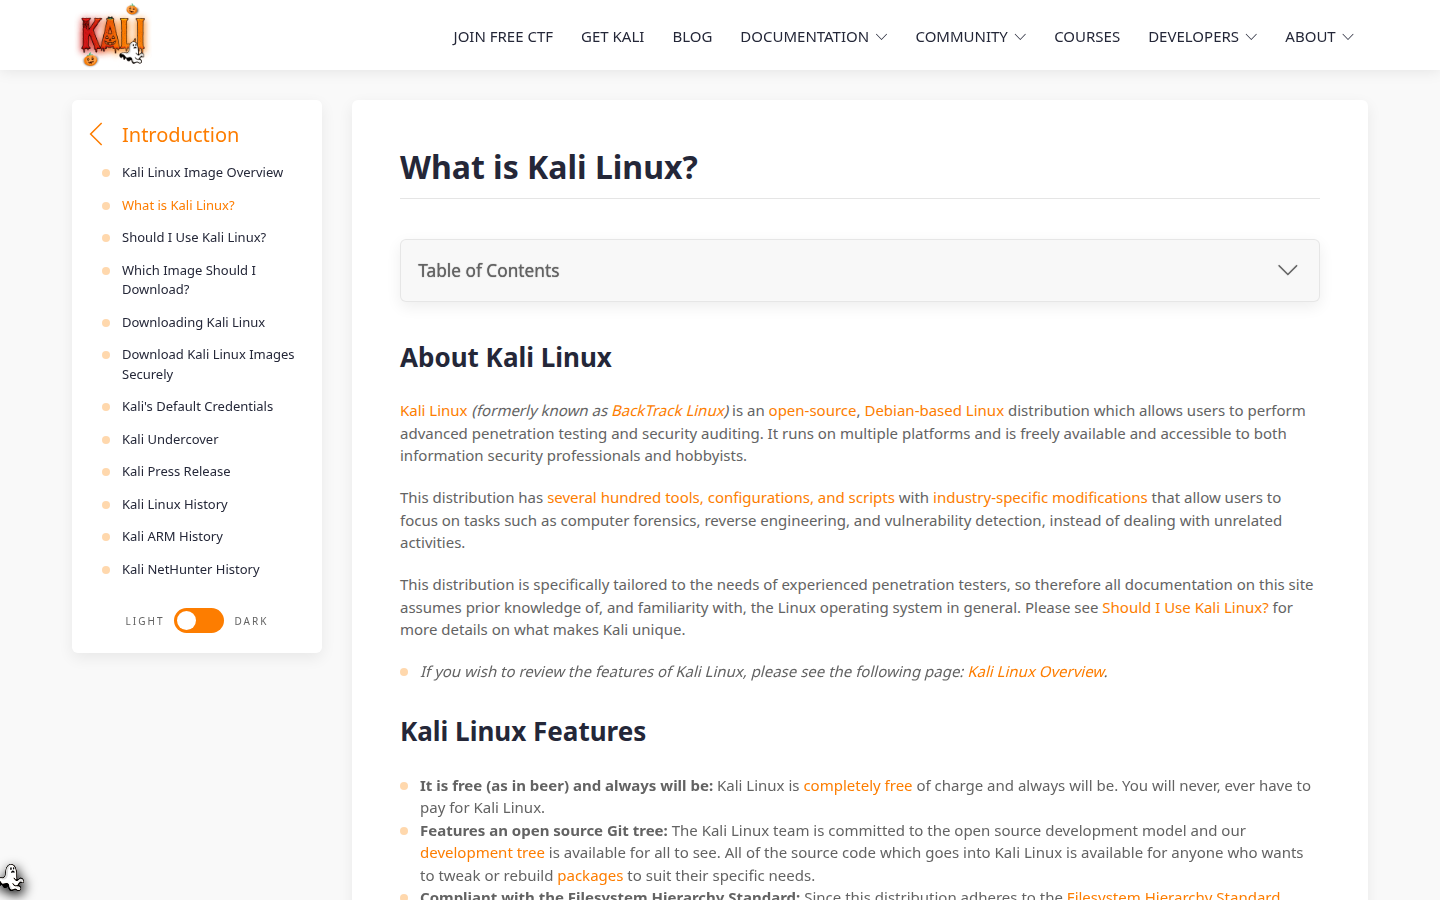
Task: Open Kali Linux Image Overview sidebar link
Action: pos(202,172)
